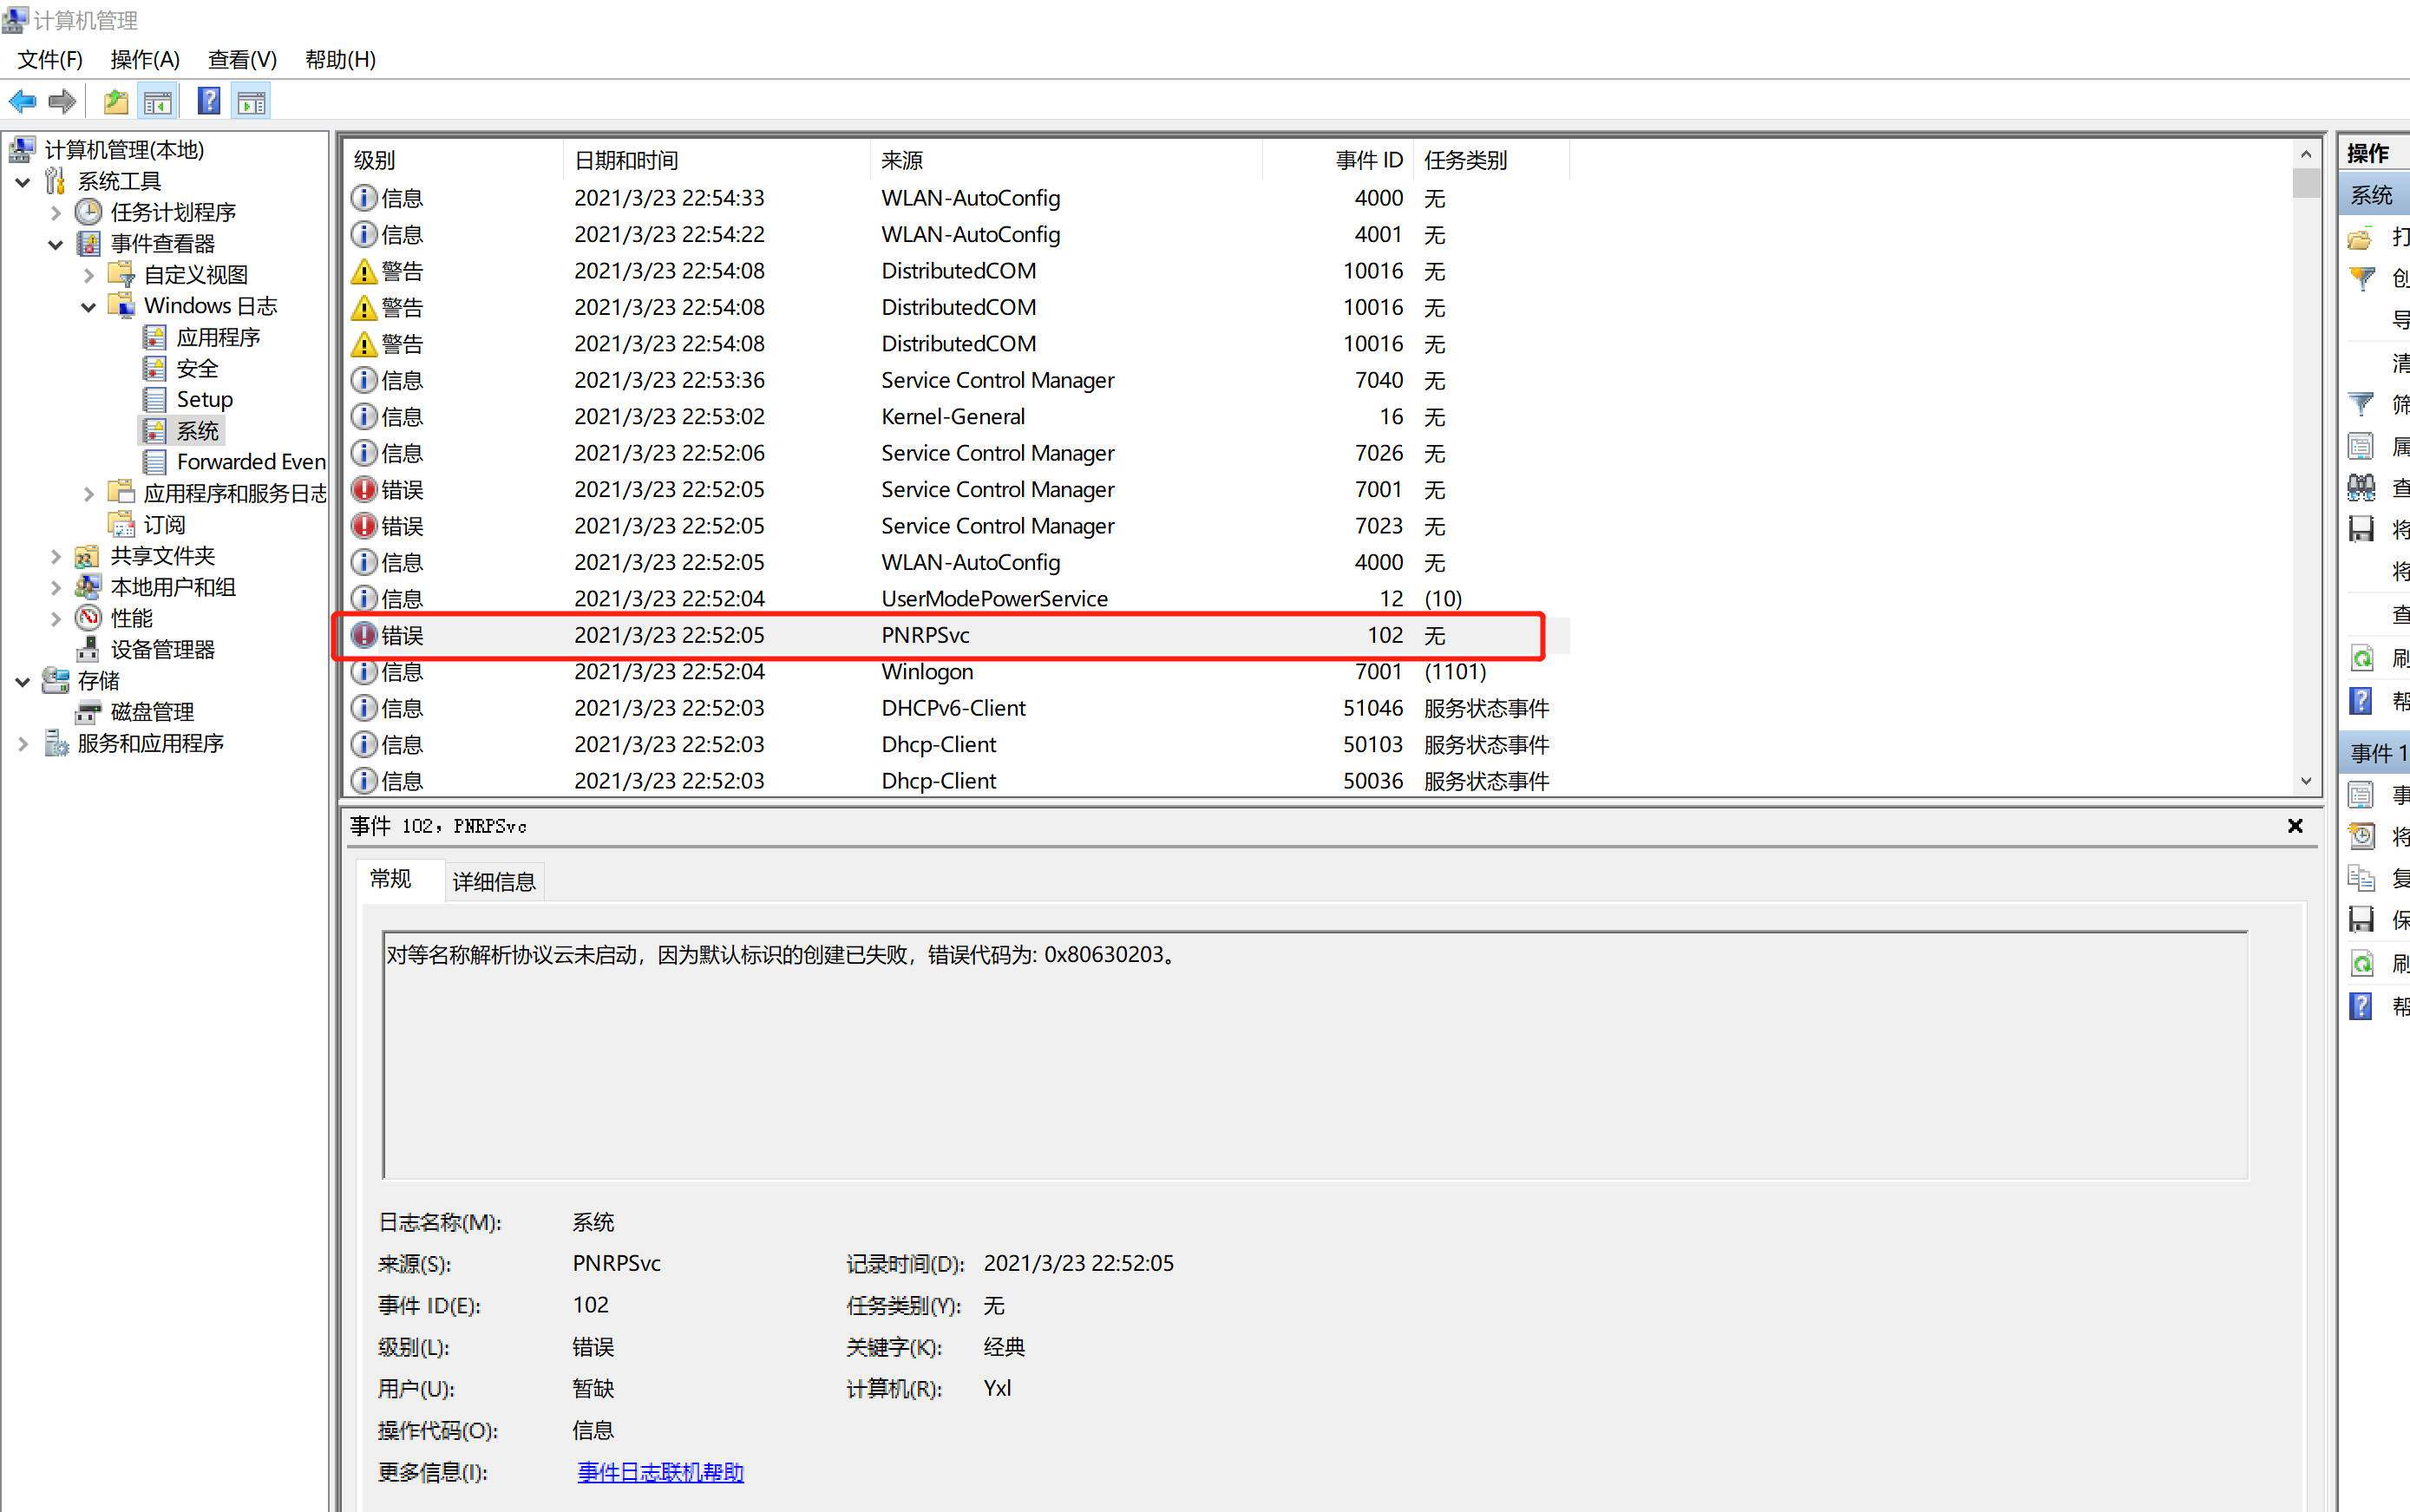Screen dimensions: 2410x1512
Task: Click event list scrollbar down arrow
Action: tap(2306, 781)
